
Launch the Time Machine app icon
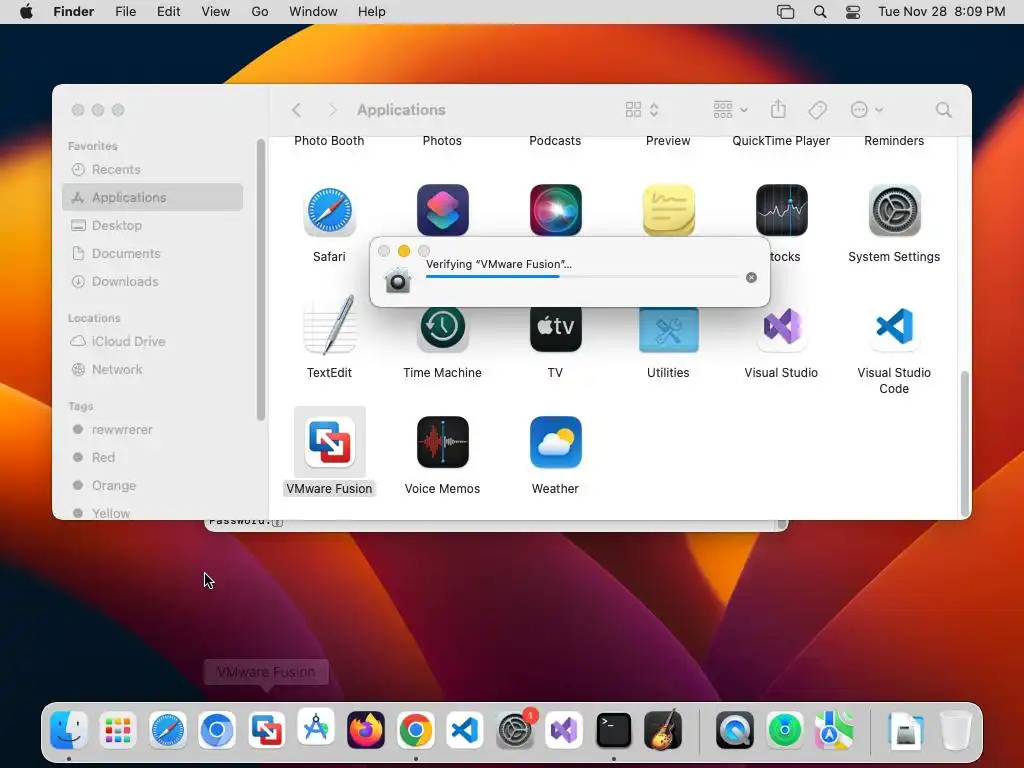[x=442, y=328]
